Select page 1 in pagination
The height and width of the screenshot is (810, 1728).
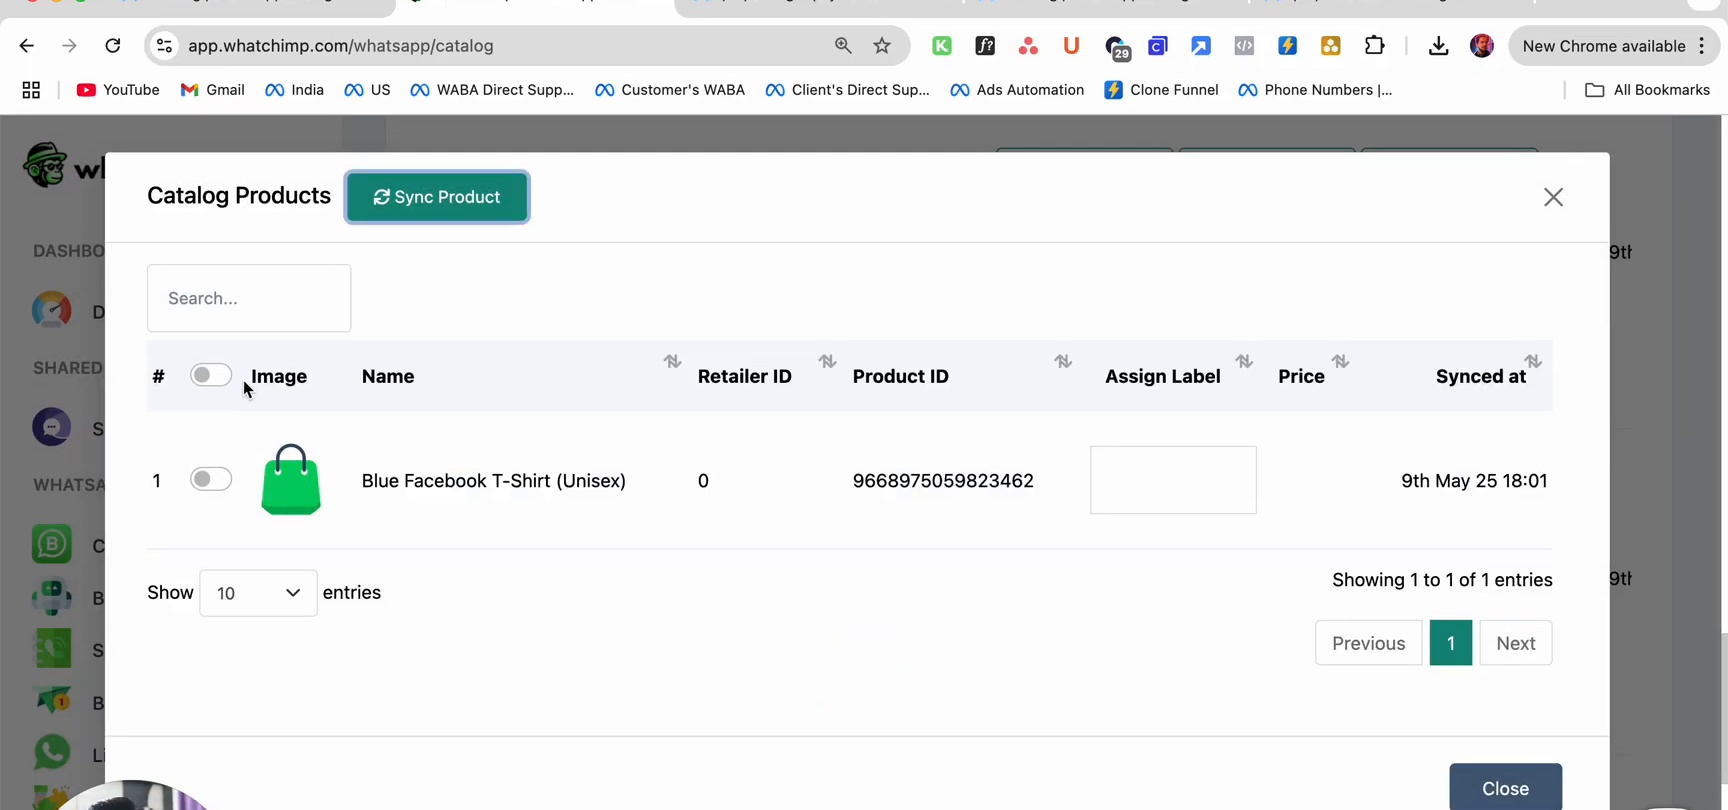1451,643
